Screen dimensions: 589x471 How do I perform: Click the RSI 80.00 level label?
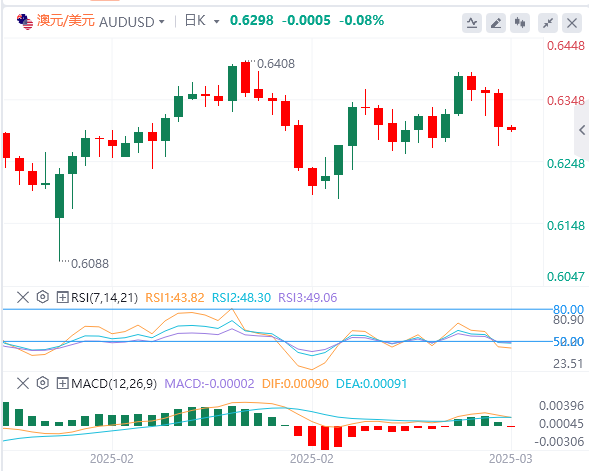568,309
